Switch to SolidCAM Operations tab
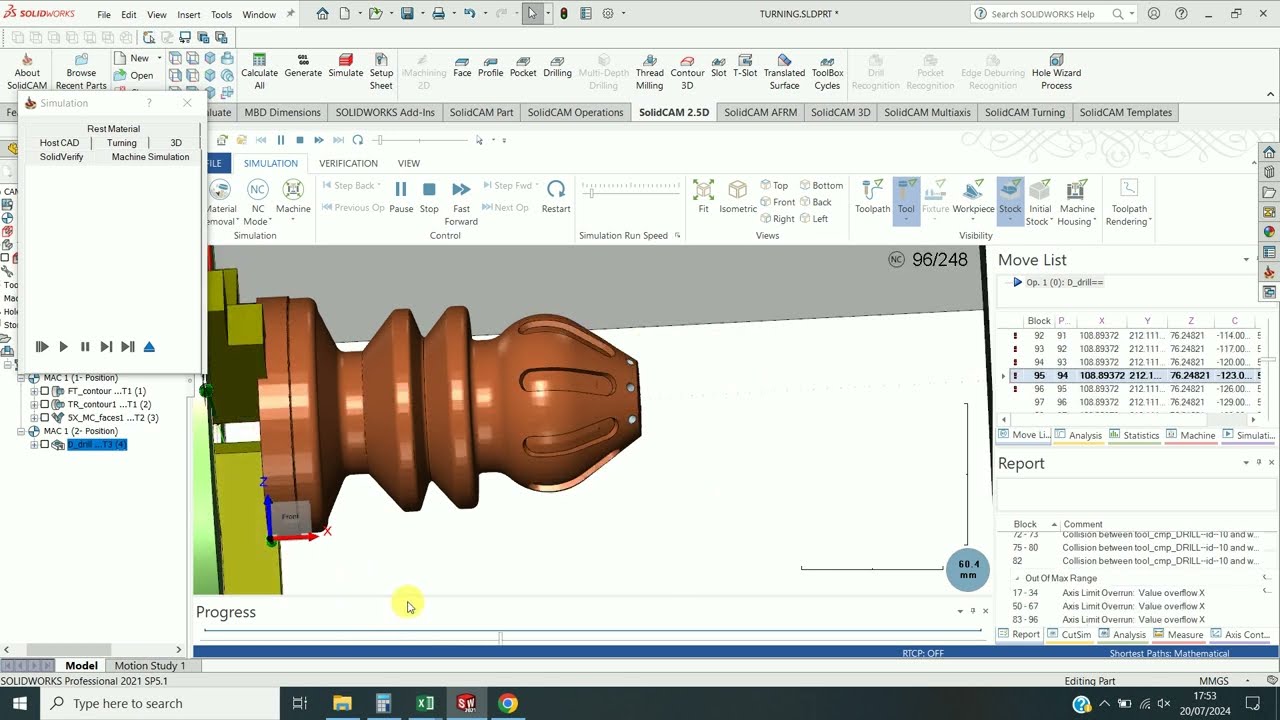 [x=575, y=112]
